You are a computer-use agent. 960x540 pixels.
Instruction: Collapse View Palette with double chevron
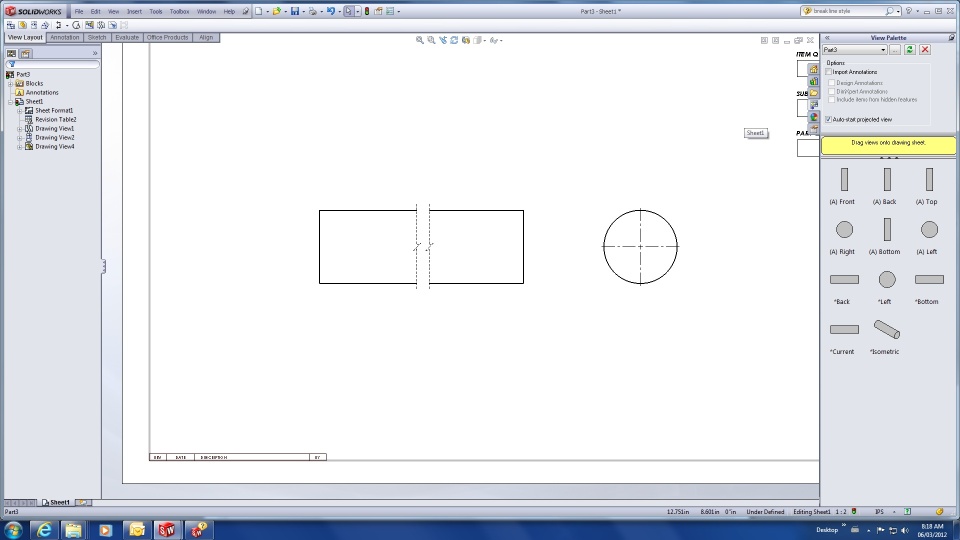tap(827, 38)
